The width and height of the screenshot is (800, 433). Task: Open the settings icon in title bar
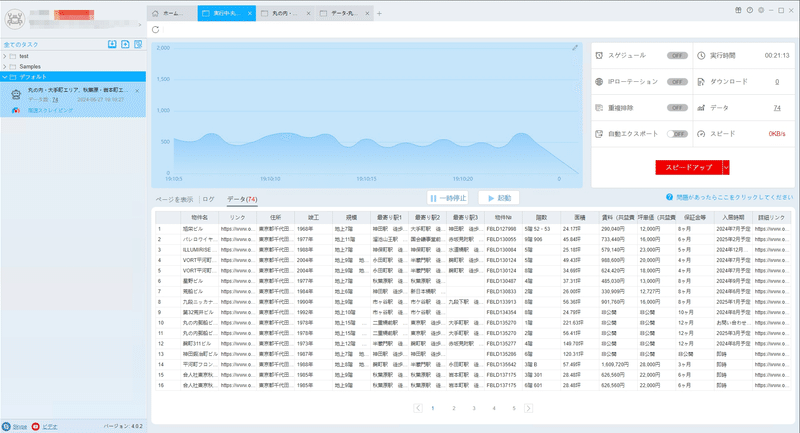[761, 10]
